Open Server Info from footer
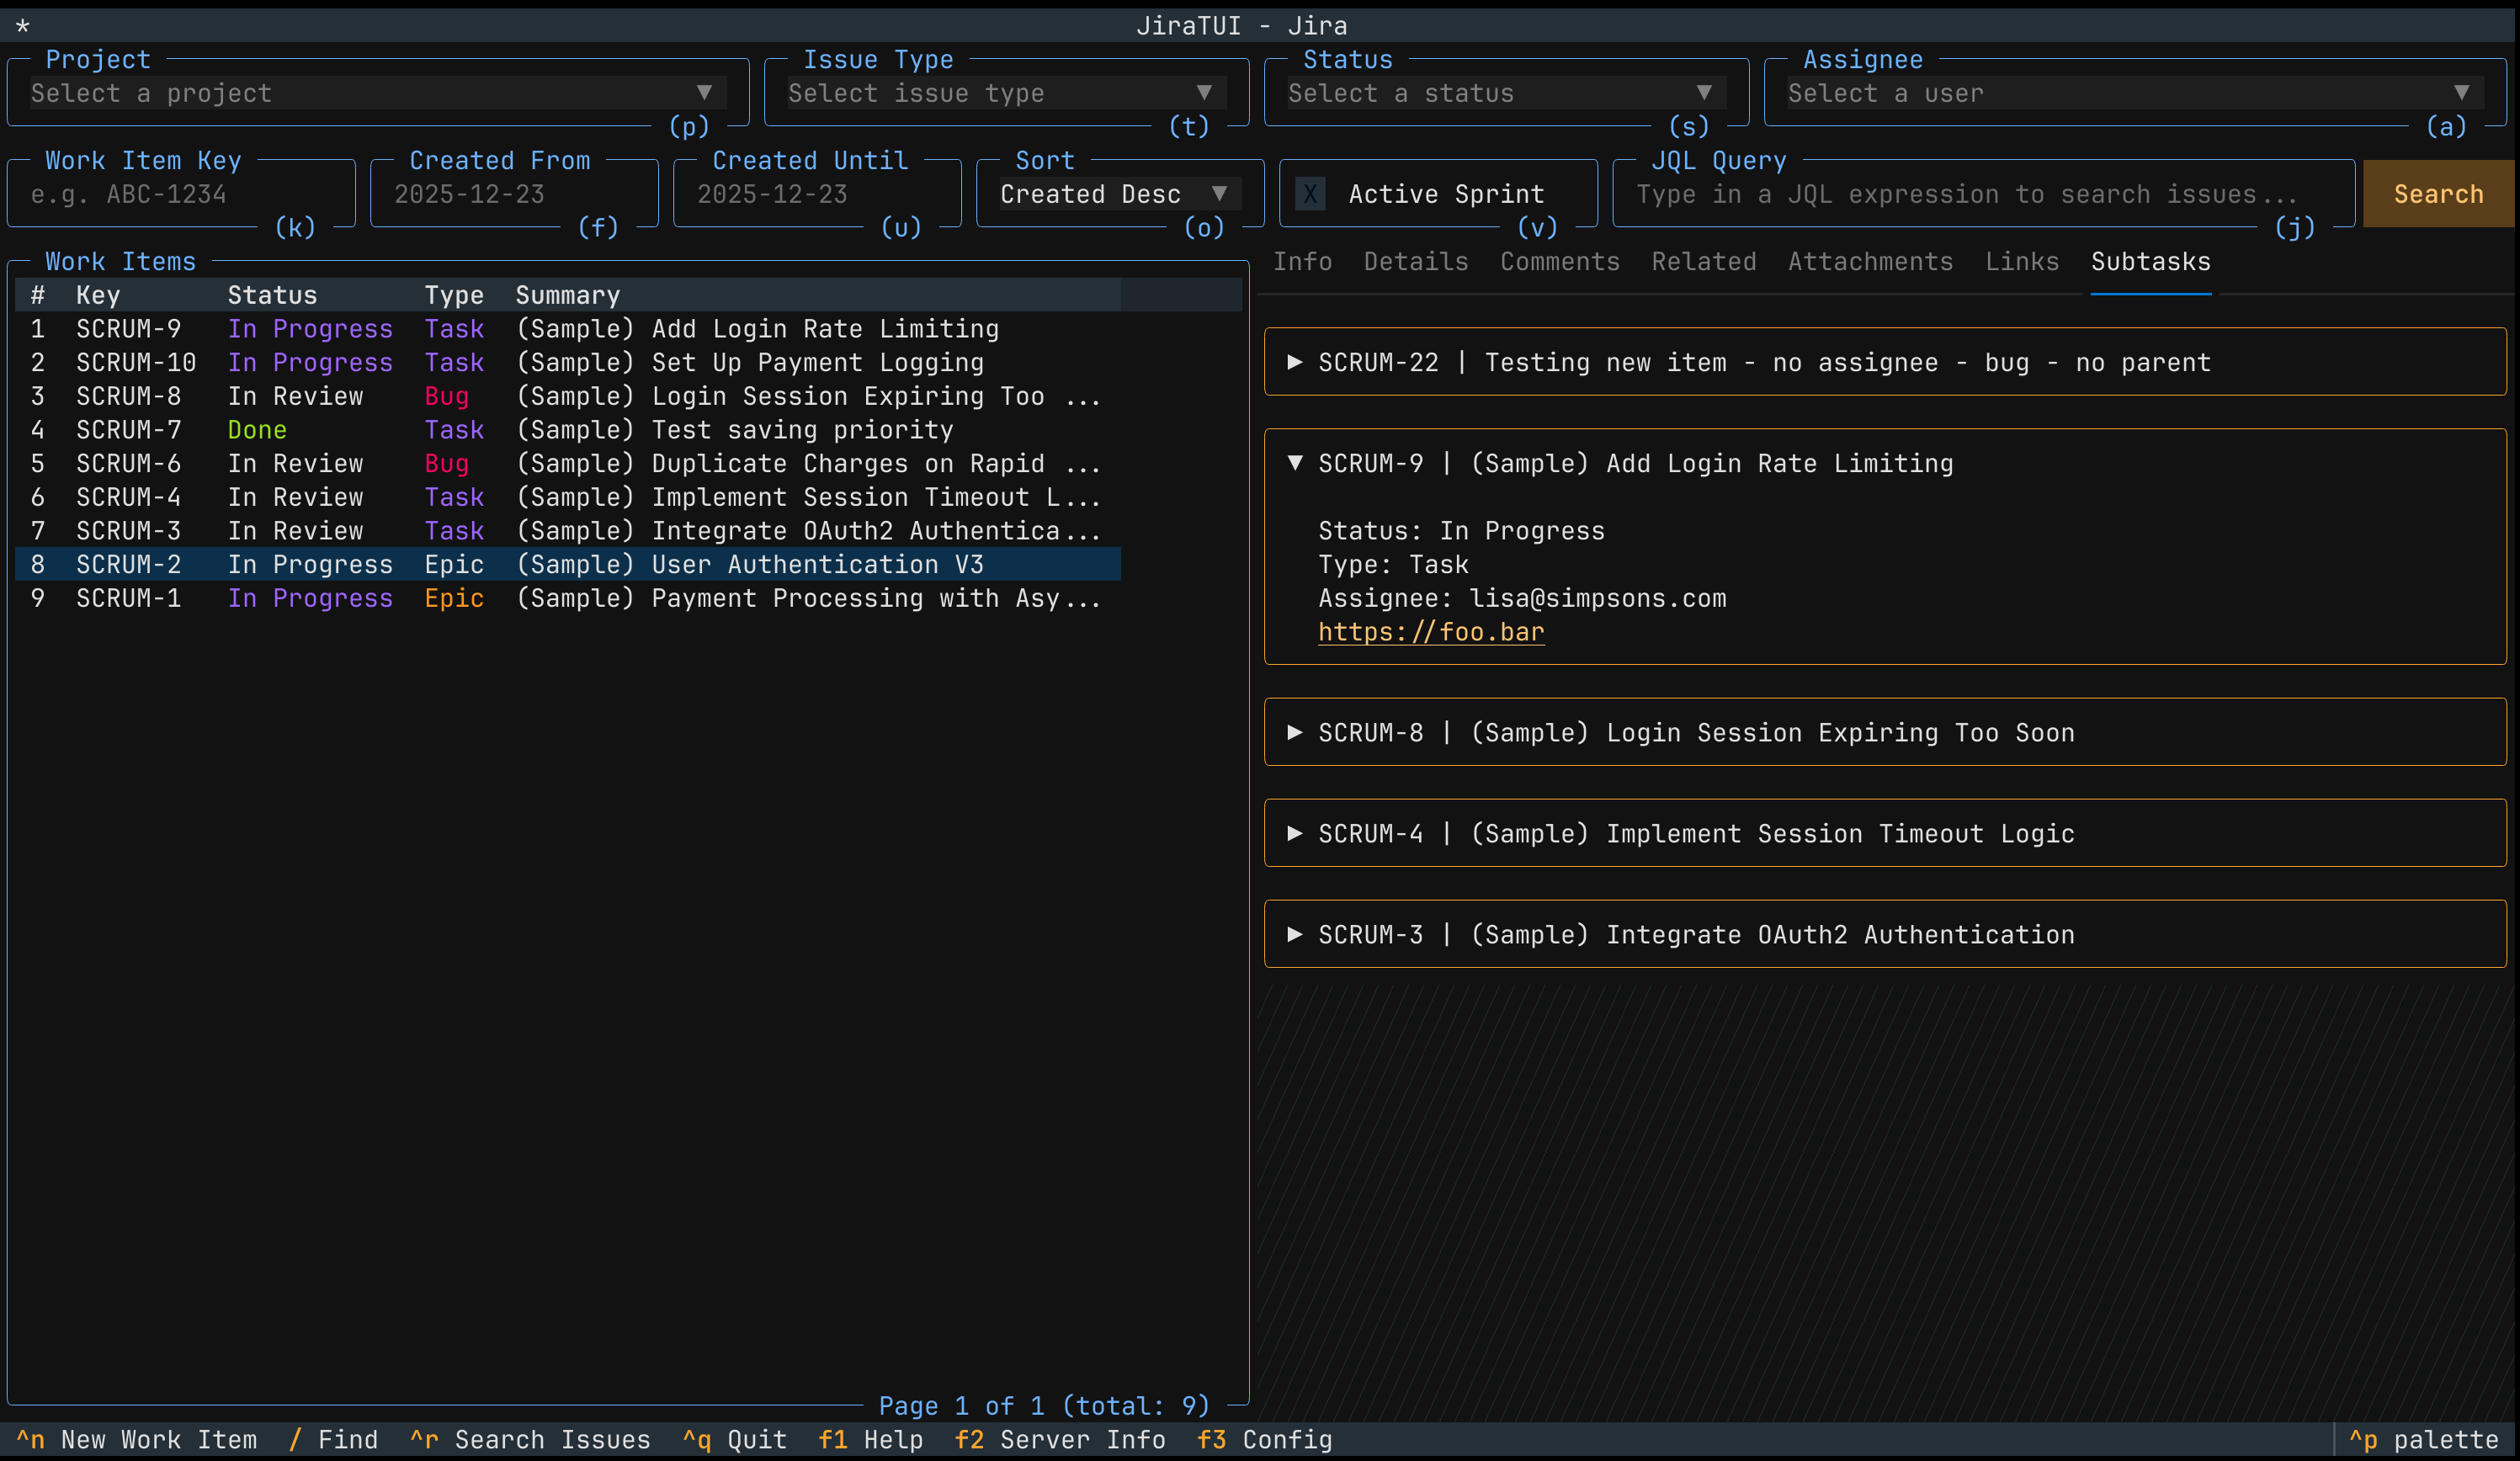The height and width of the screenshot is (1461, 2520). [1060, 1440]
